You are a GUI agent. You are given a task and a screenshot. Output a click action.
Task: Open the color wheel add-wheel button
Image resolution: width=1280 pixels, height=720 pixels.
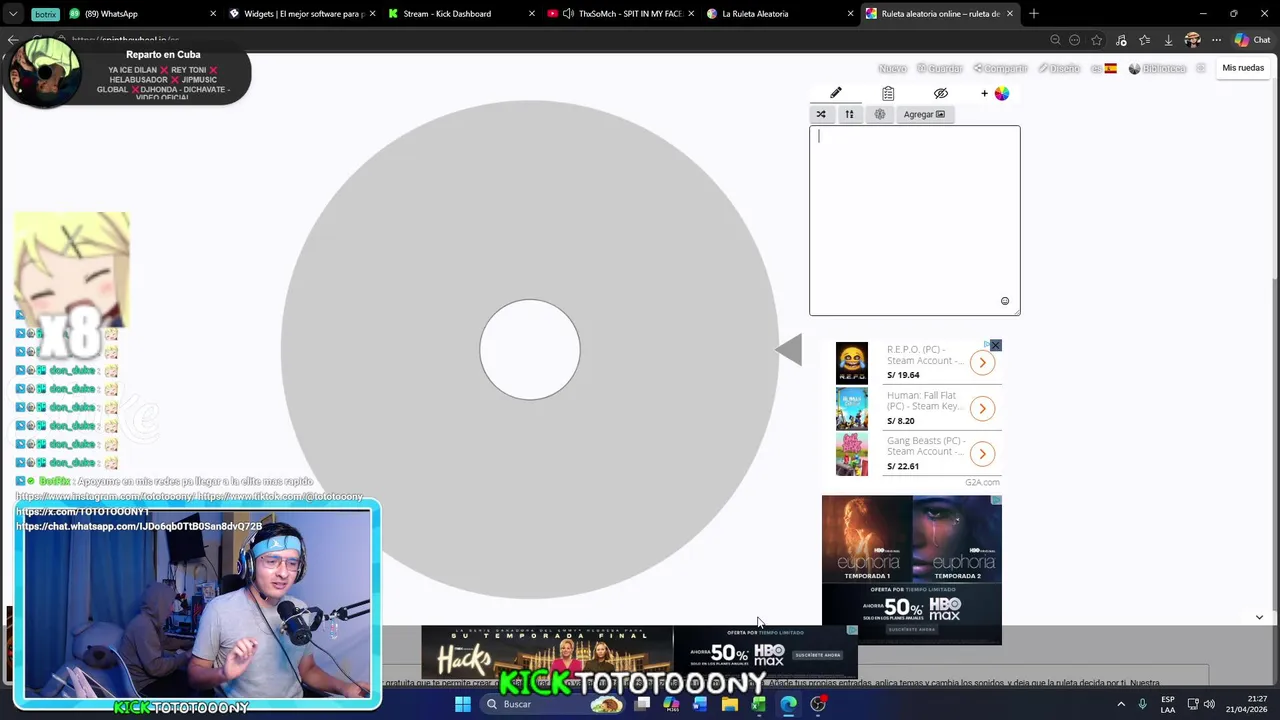[x=997, y=93]
